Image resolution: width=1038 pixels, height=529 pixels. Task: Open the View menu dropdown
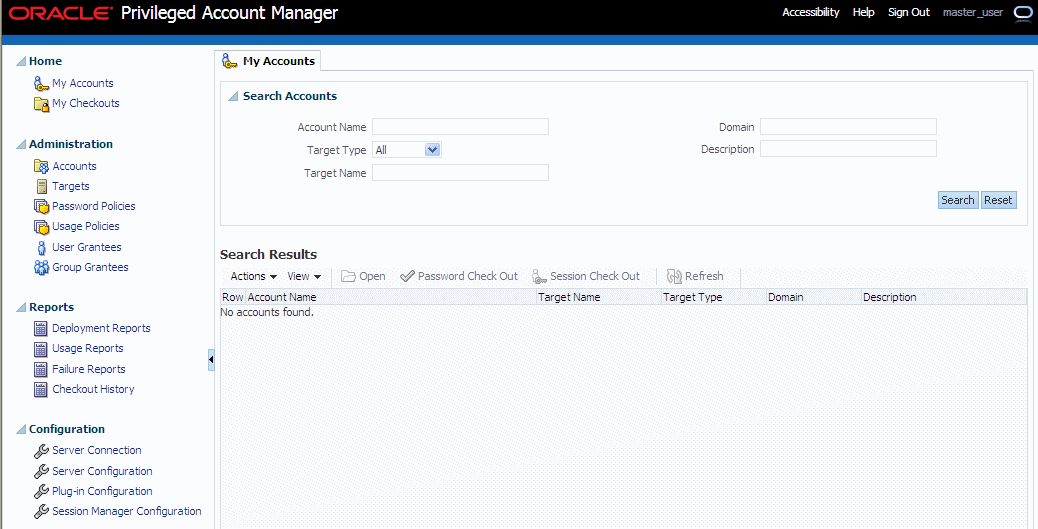[x=304, y=276]
